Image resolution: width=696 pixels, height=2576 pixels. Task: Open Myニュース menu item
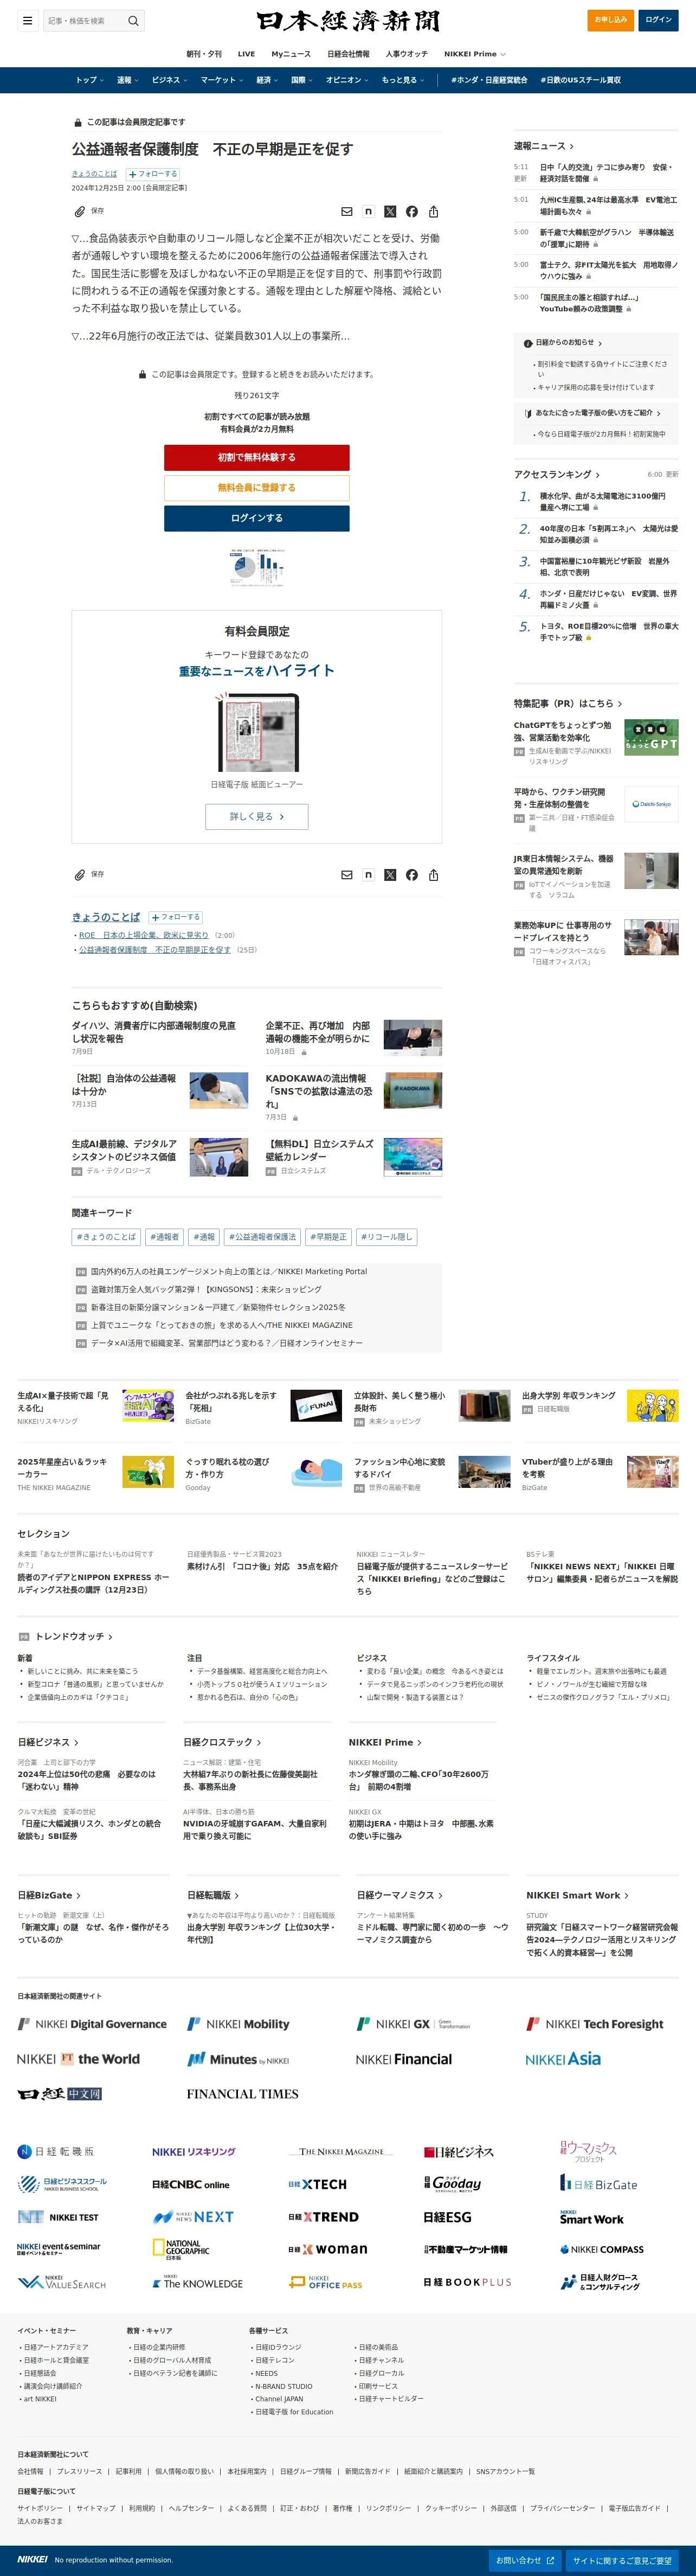click(x=291, y=54)
